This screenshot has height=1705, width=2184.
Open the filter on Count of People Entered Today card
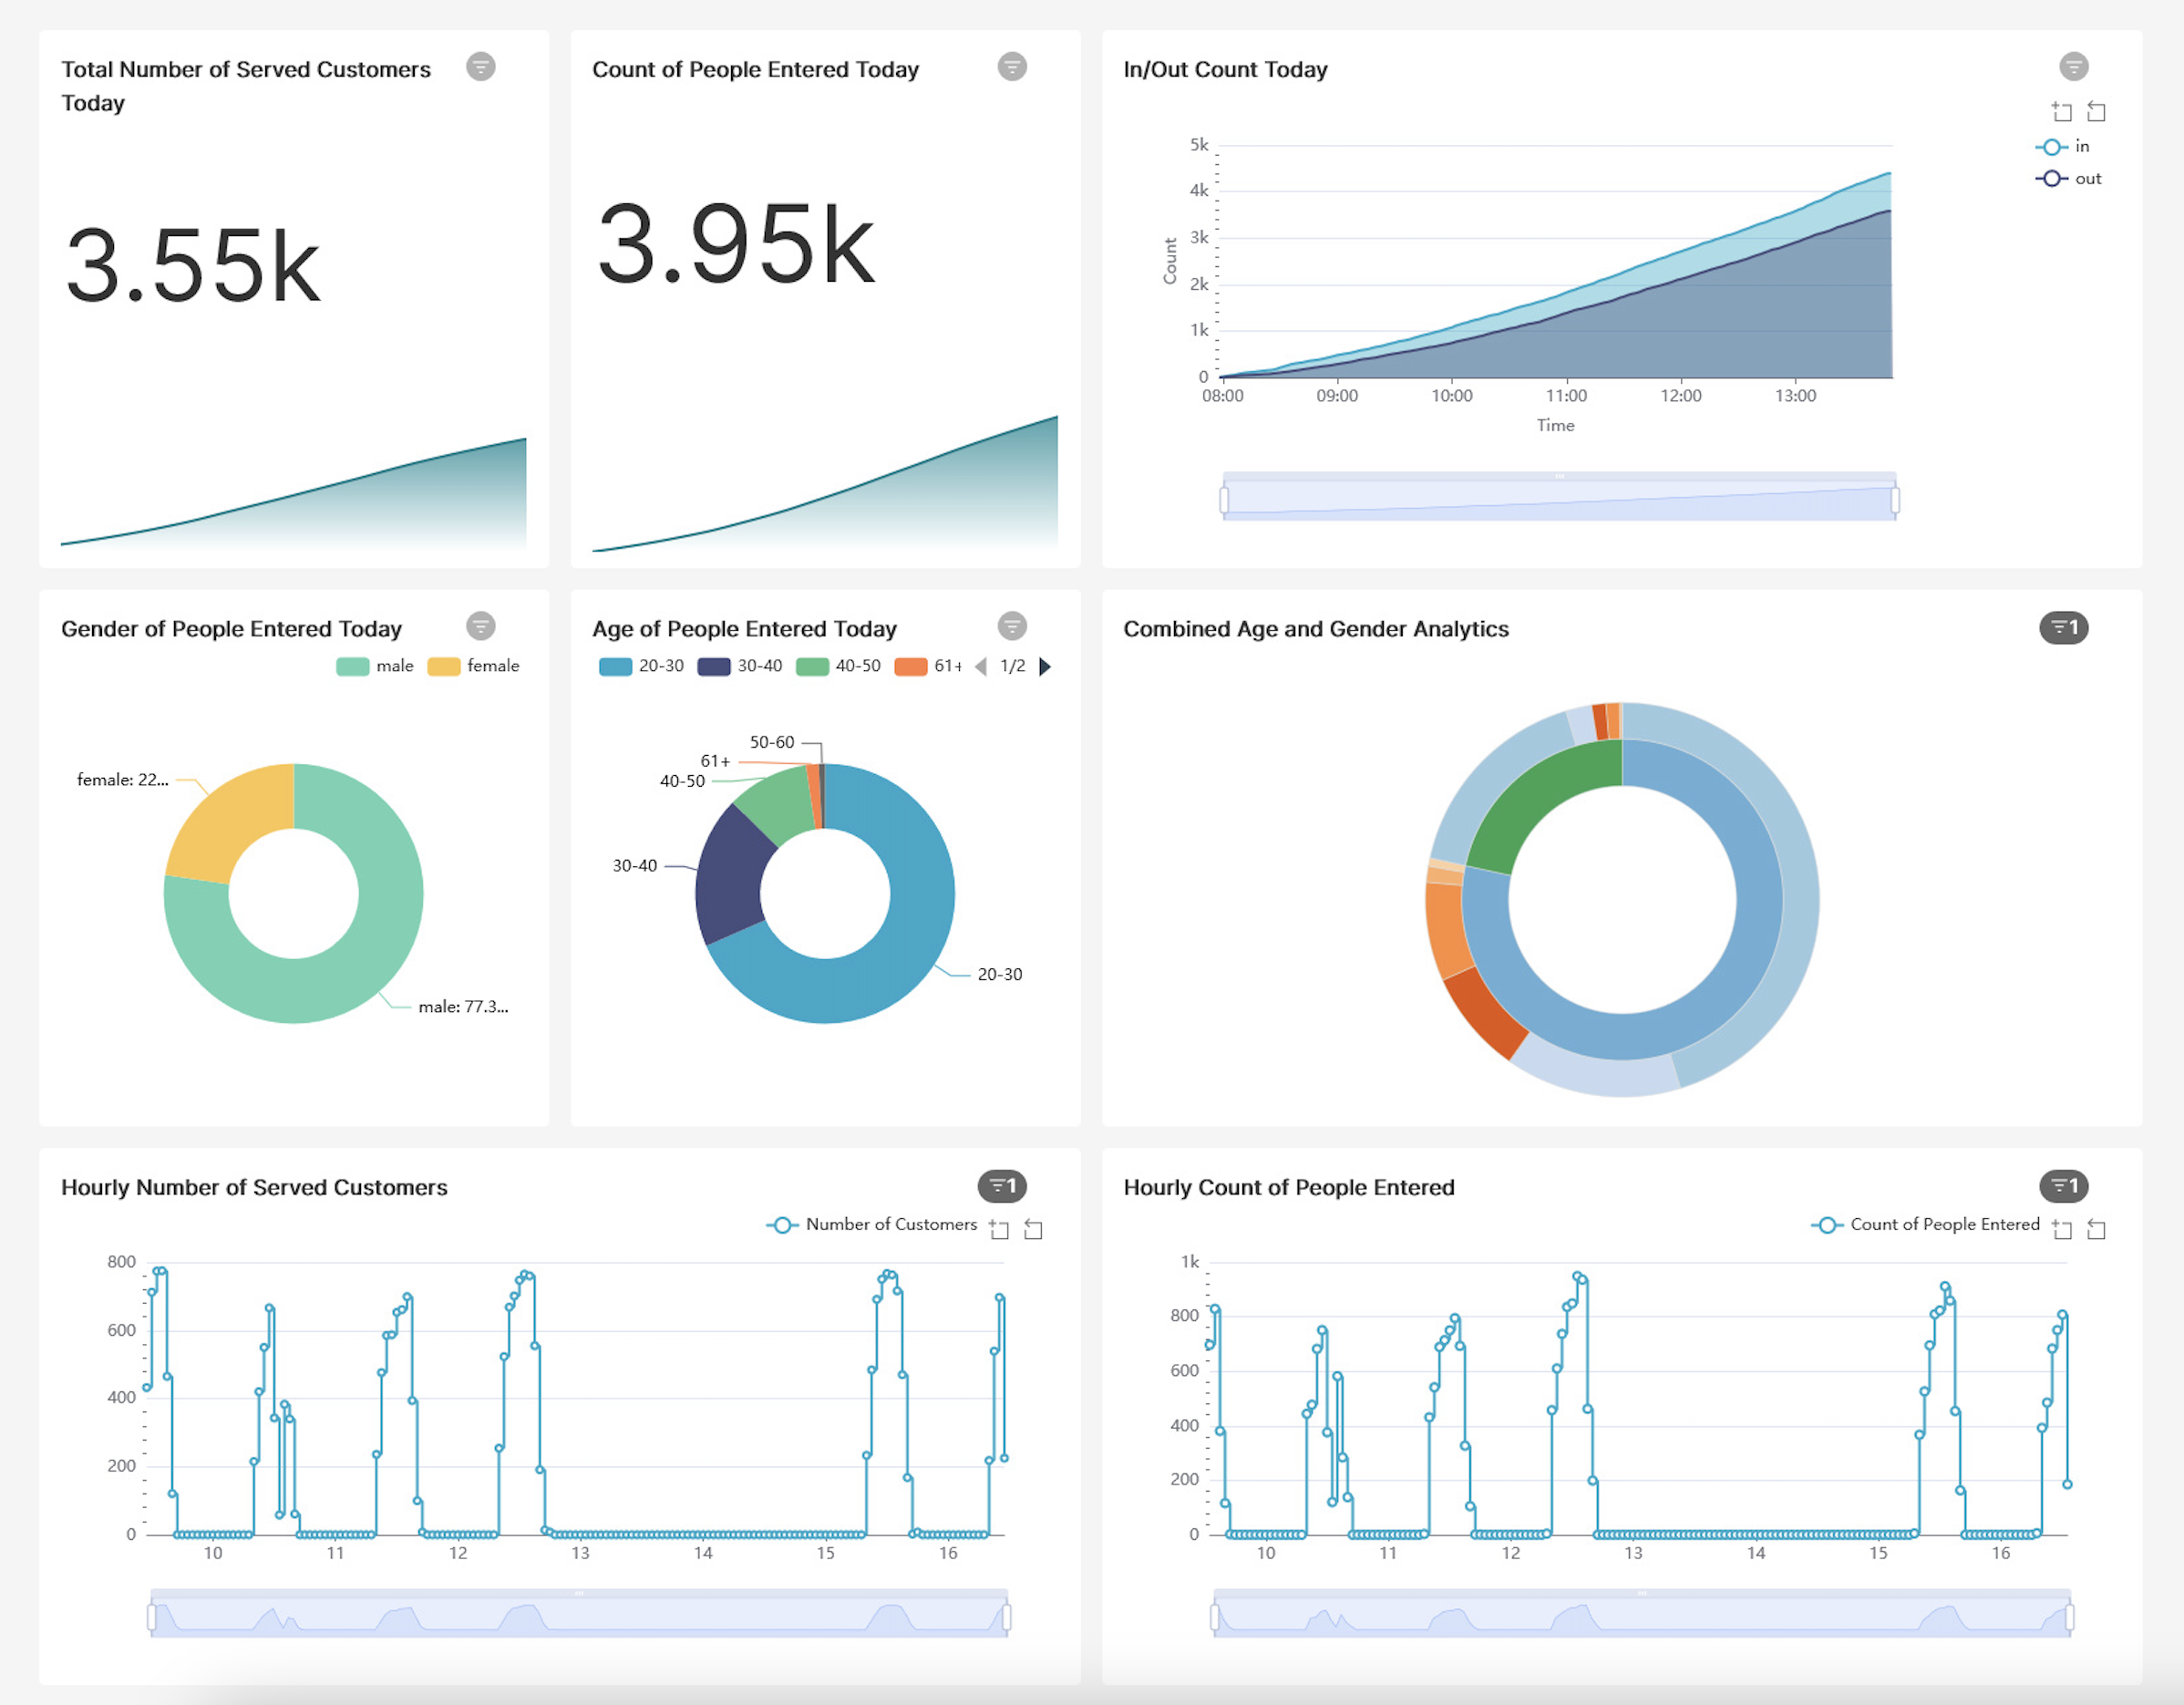pyautogui.click(x=1012, y=67)
